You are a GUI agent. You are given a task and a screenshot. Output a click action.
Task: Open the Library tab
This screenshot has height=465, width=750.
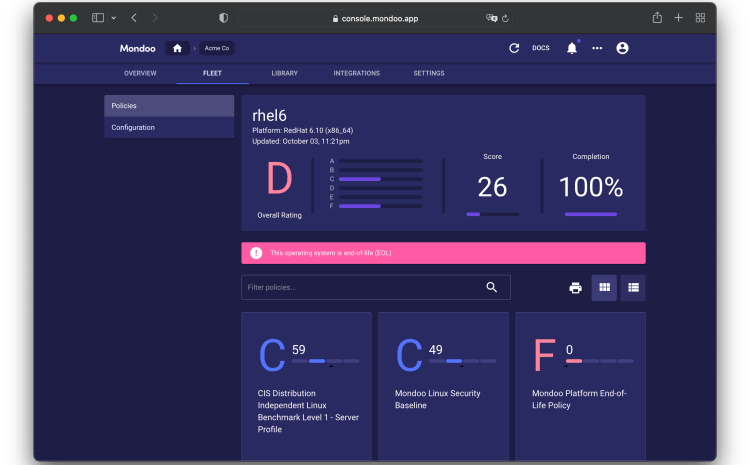pyautogui.click(x=285, y=73)
